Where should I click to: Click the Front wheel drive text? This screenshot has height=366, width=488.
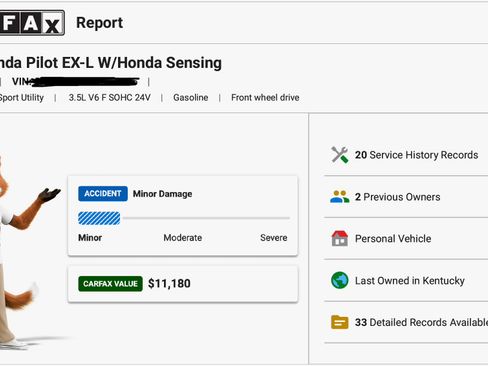(x=265, y=98)
